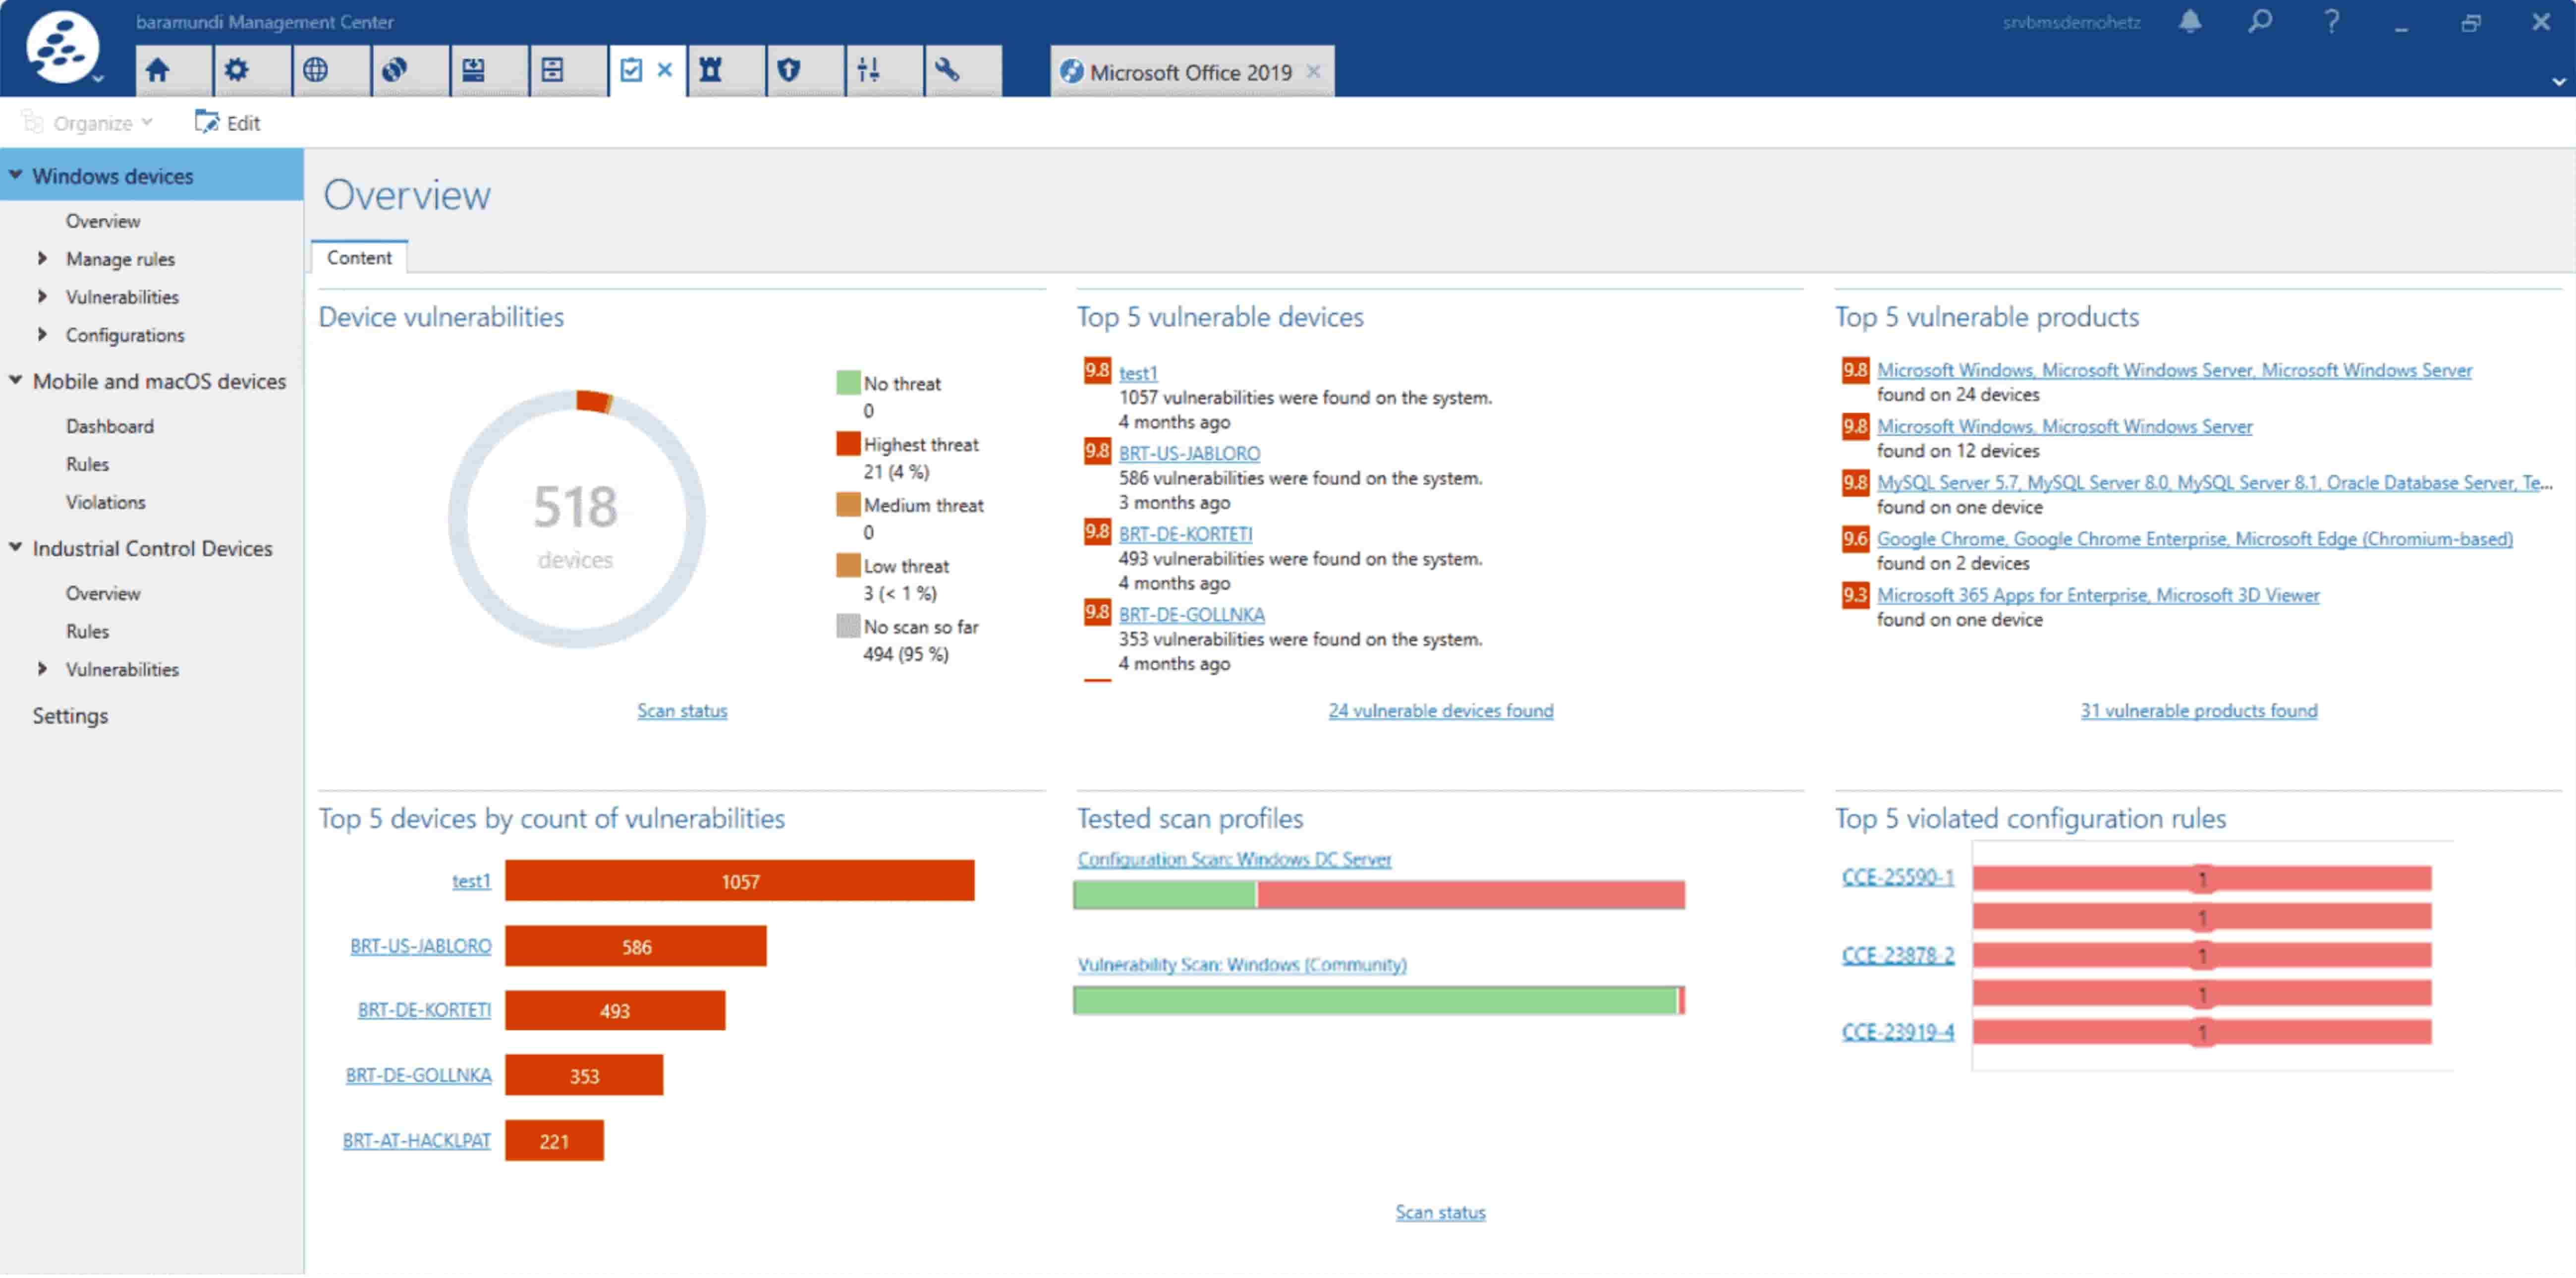Collapse the Windows devices tree section
The image size is (2576, 1278).
pyautogui.click(x=16, y=175)
